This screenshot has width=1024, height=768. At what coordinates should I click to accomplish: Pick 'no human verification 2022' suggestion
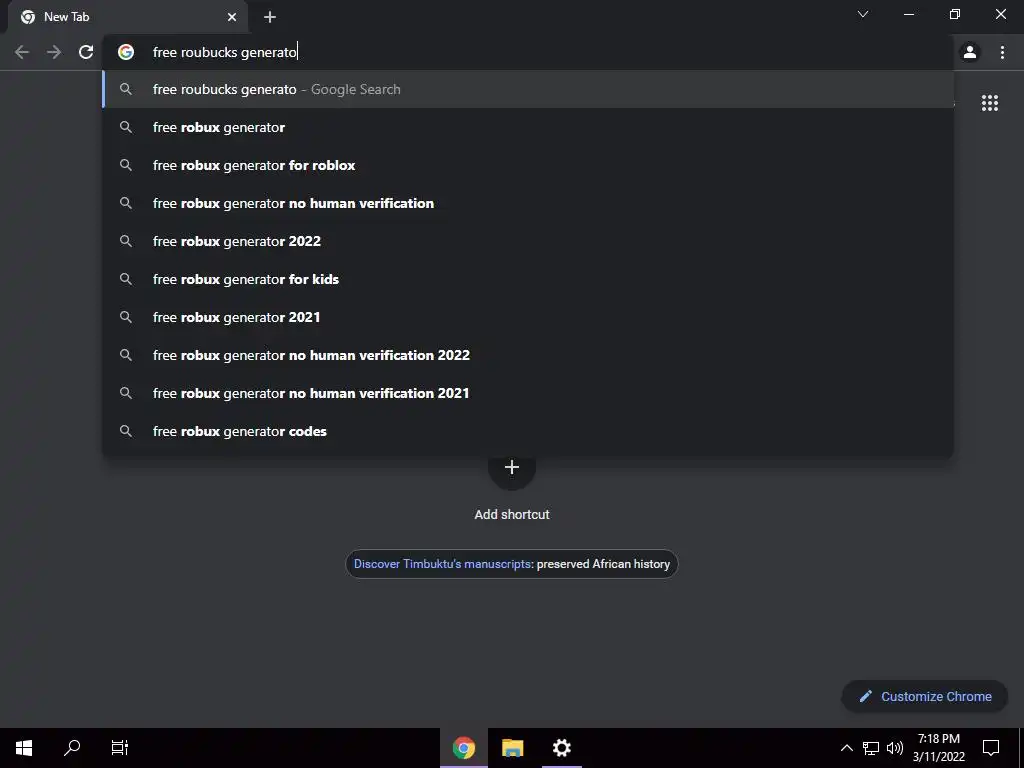tap(528, 355)
